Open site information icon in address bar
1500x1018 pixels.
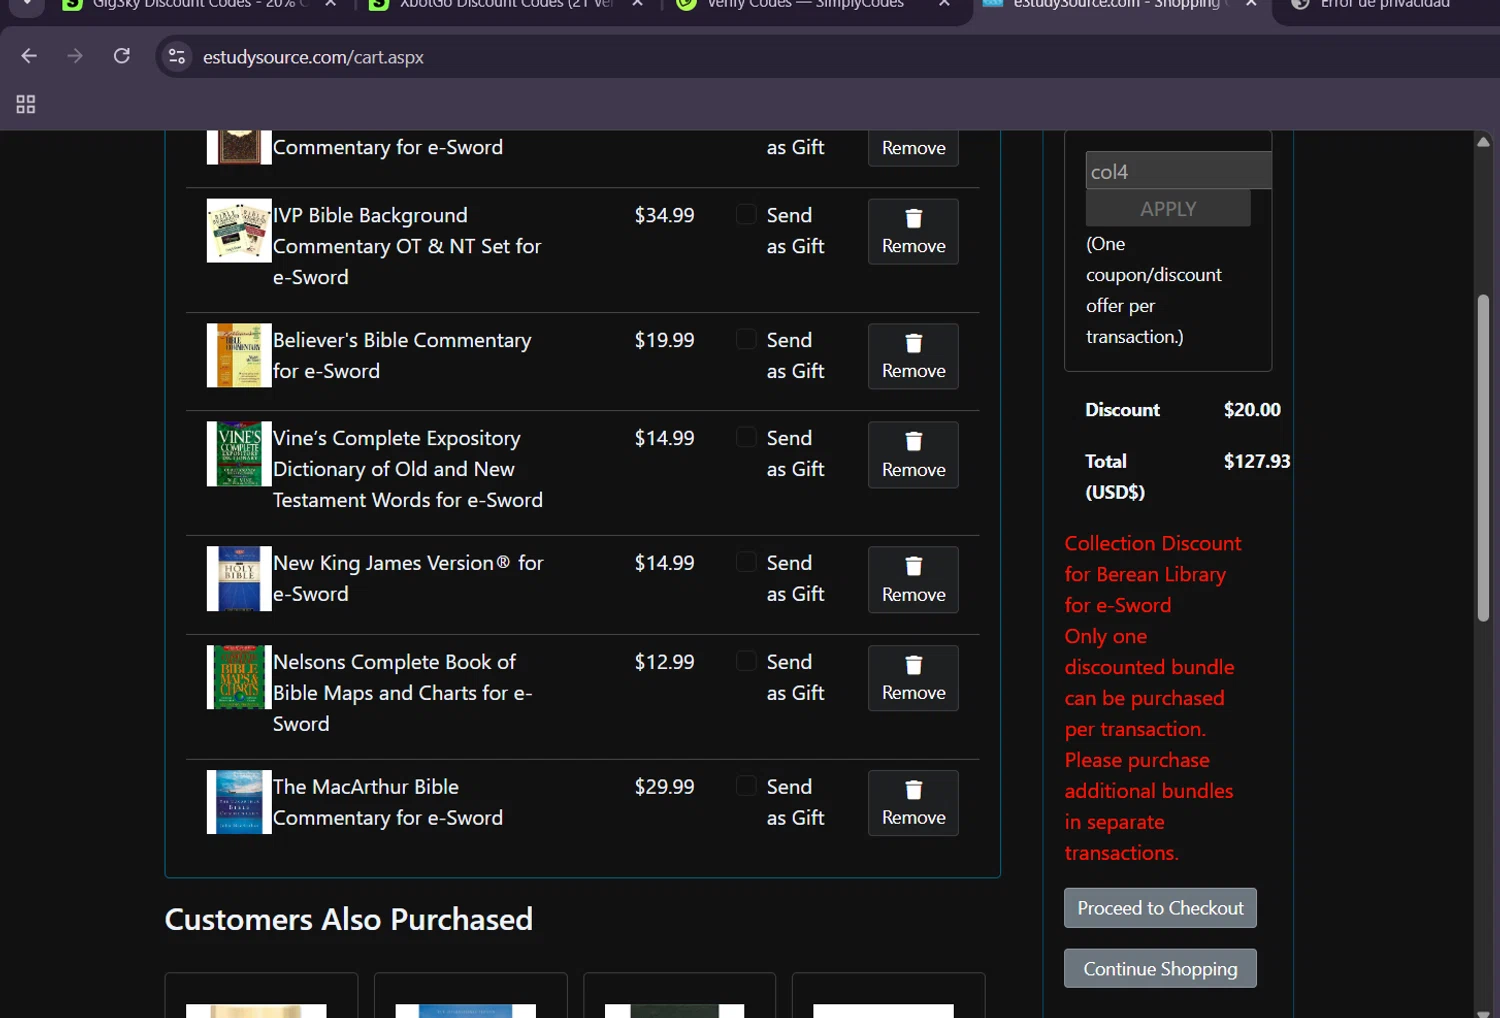[177, 57]
